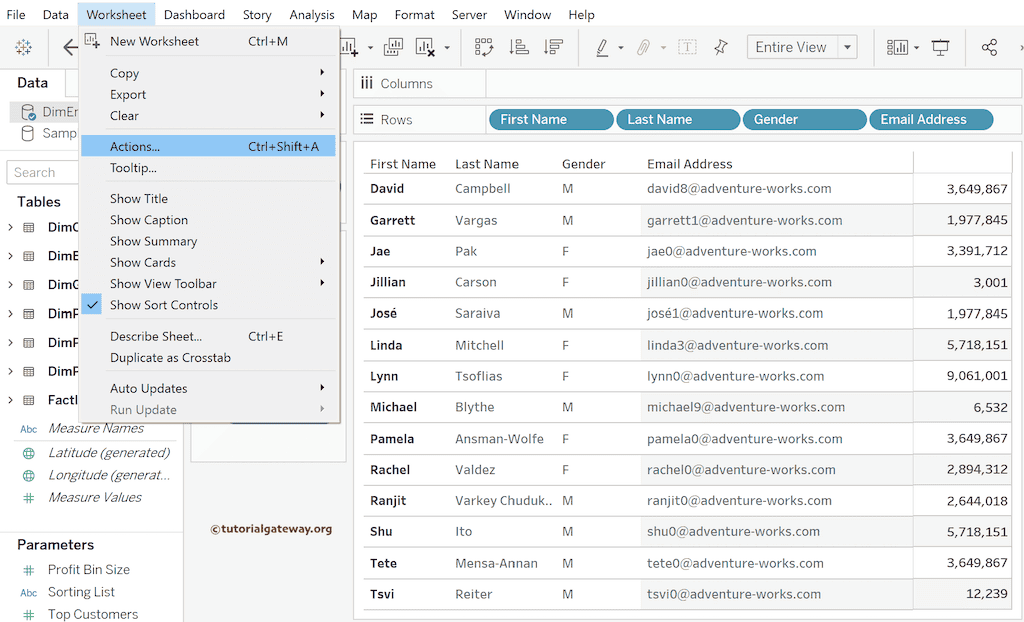Click the First Name pill on Rows
The image size is (1024, 622).
click(549, 120)
